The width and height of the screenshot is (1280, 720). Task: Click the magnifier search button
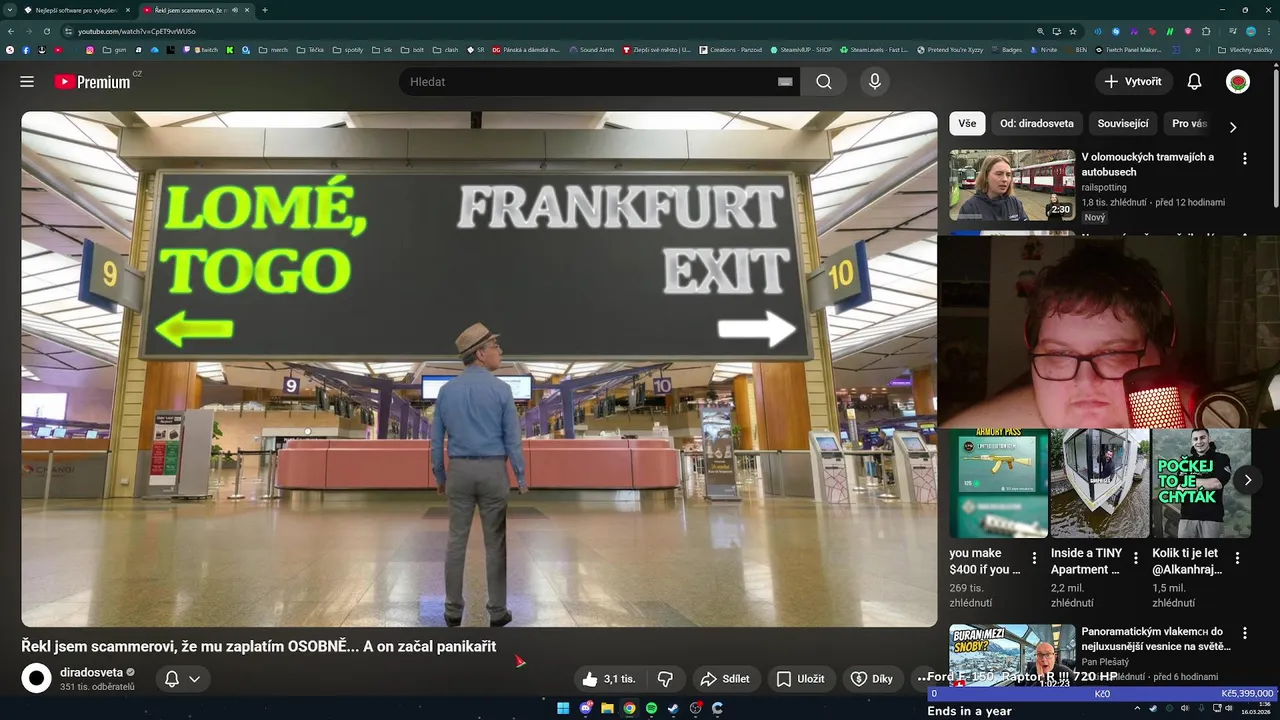coord(824,82)
